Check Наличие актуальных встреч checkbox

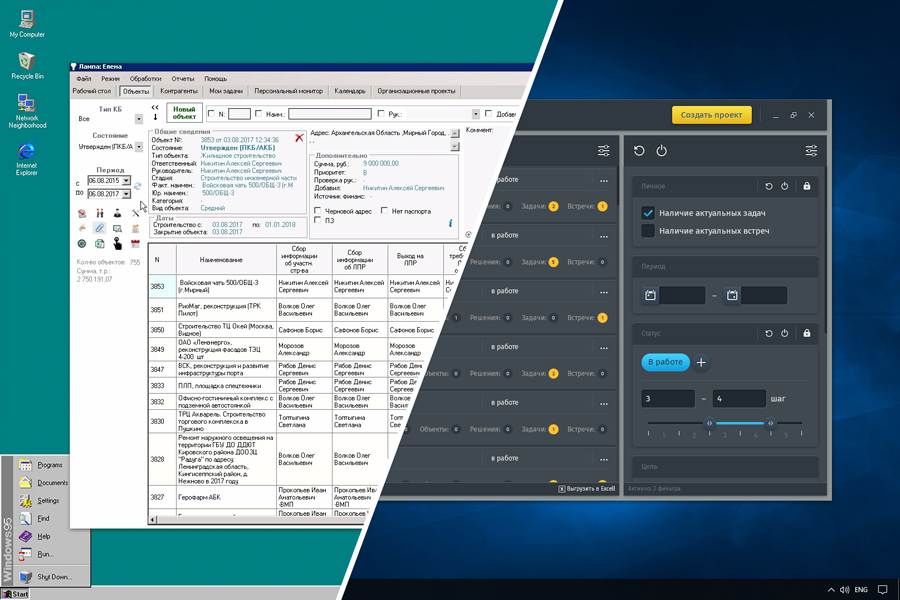tap(648, 231)
